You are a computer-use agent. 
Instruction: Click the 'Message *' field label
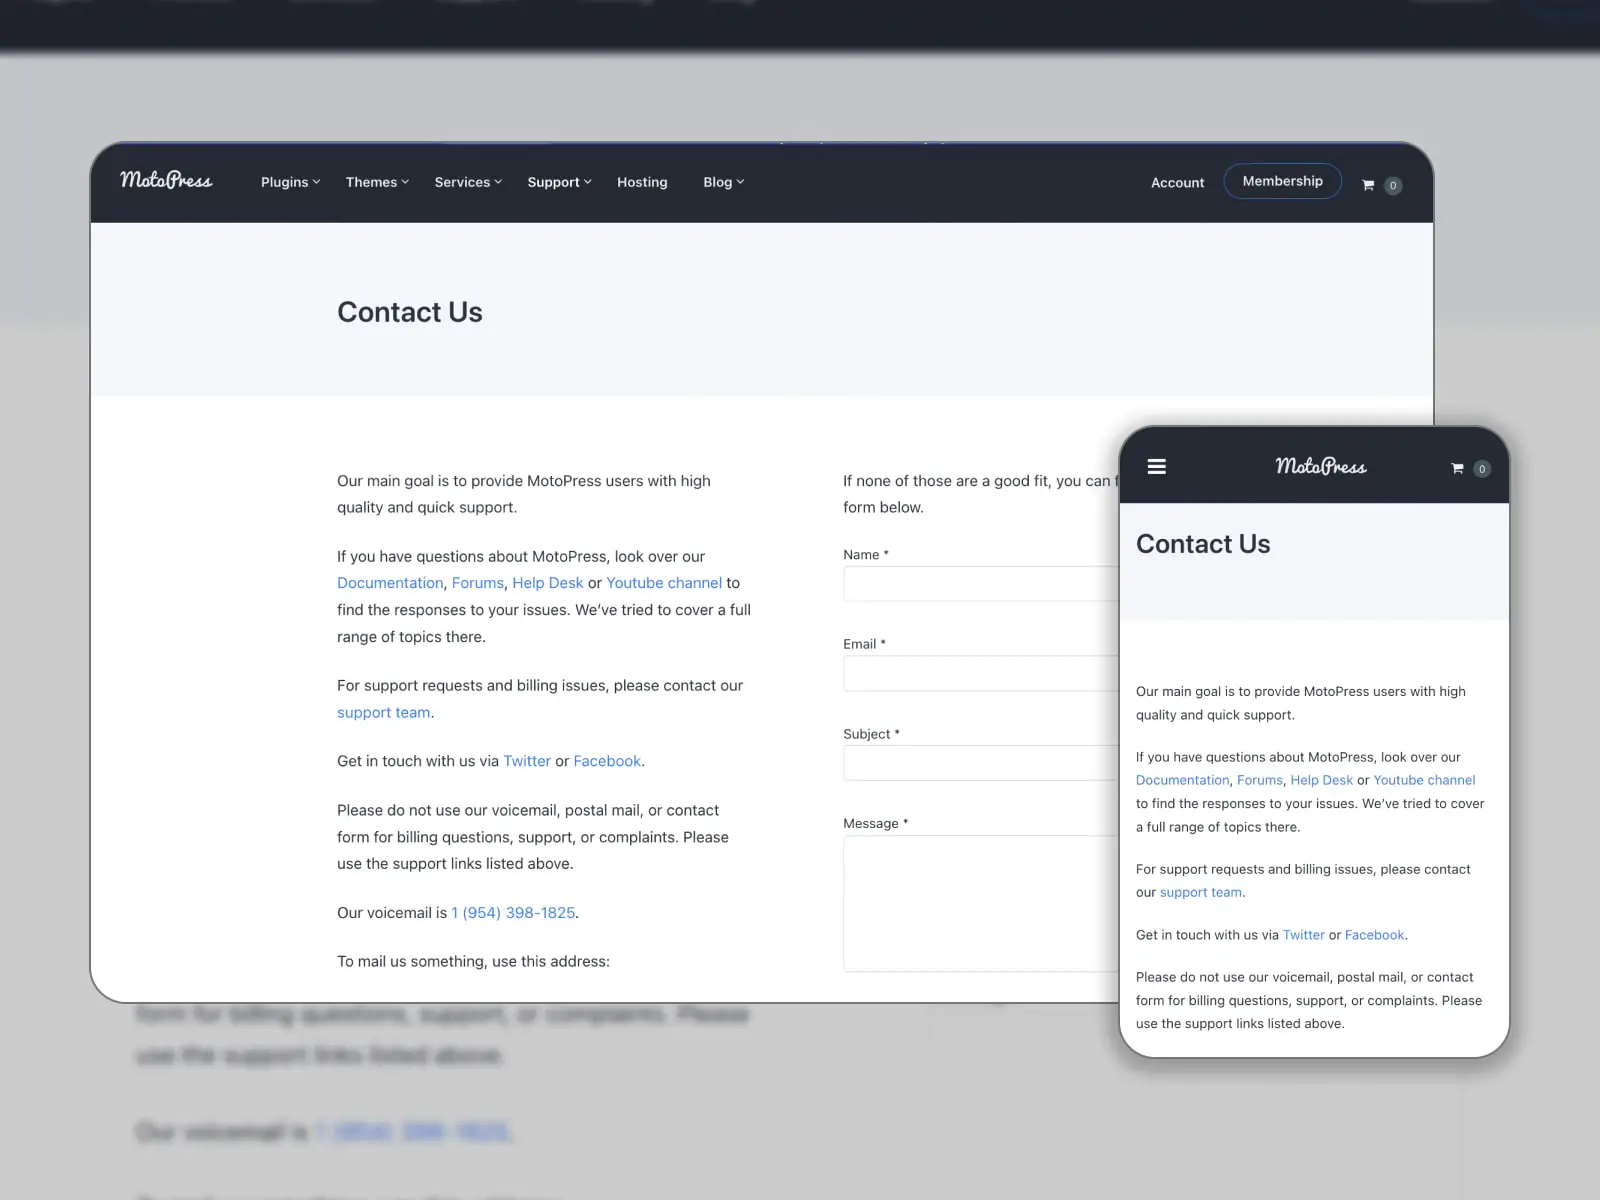pyautogui.click(x=875, y=824)
